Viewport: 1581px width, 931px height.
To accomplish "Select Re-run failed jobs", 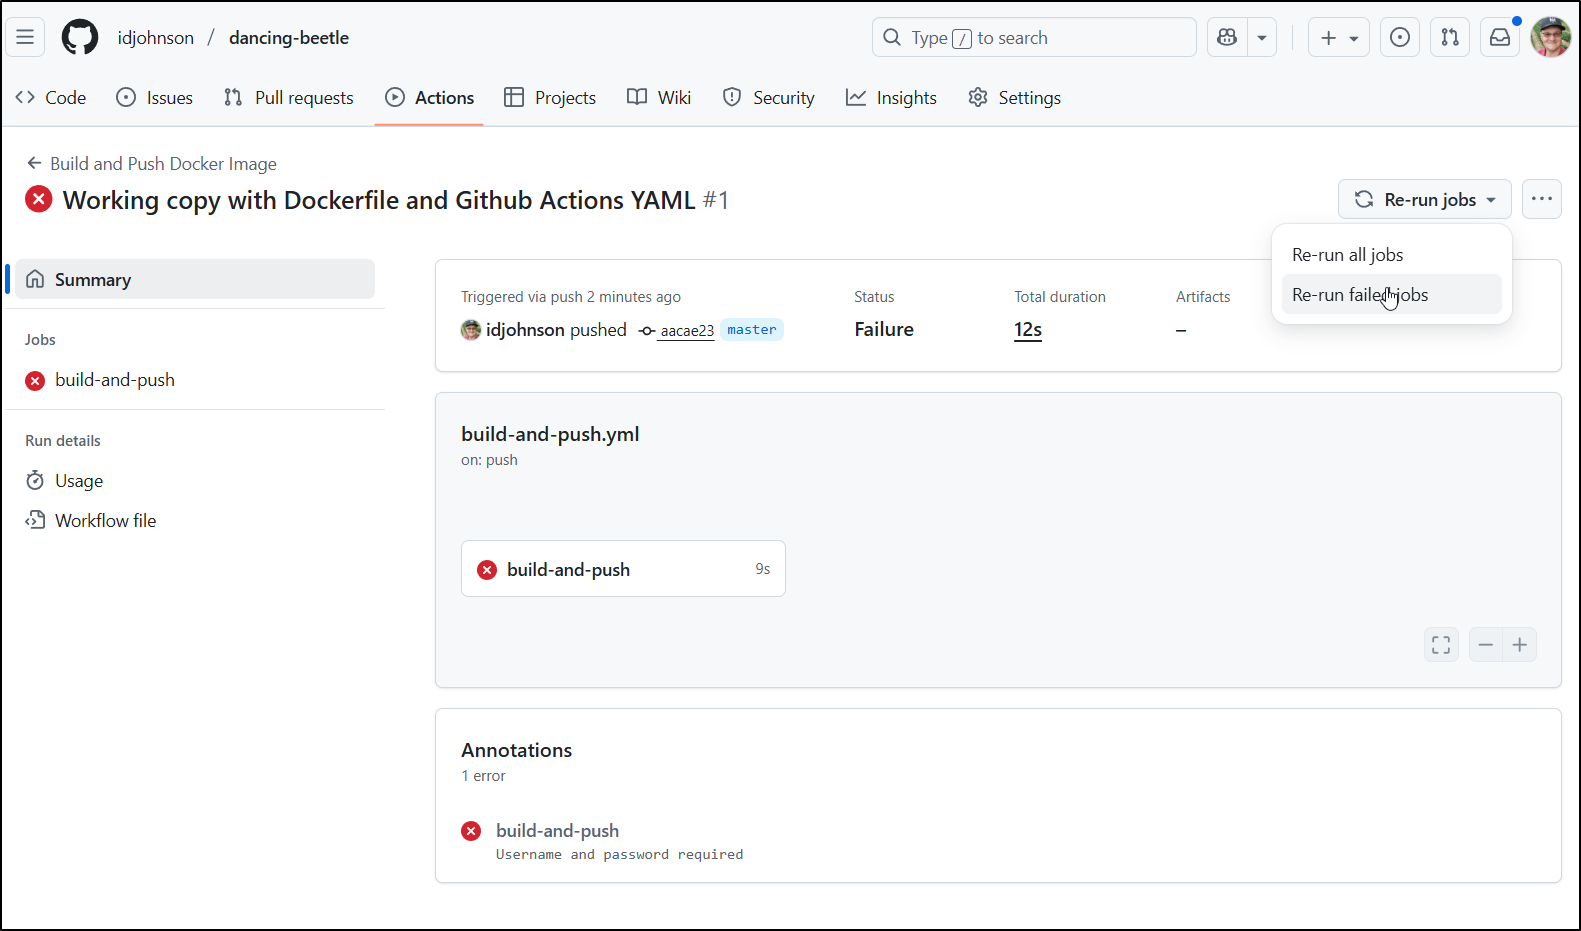I will (1360, 295).
